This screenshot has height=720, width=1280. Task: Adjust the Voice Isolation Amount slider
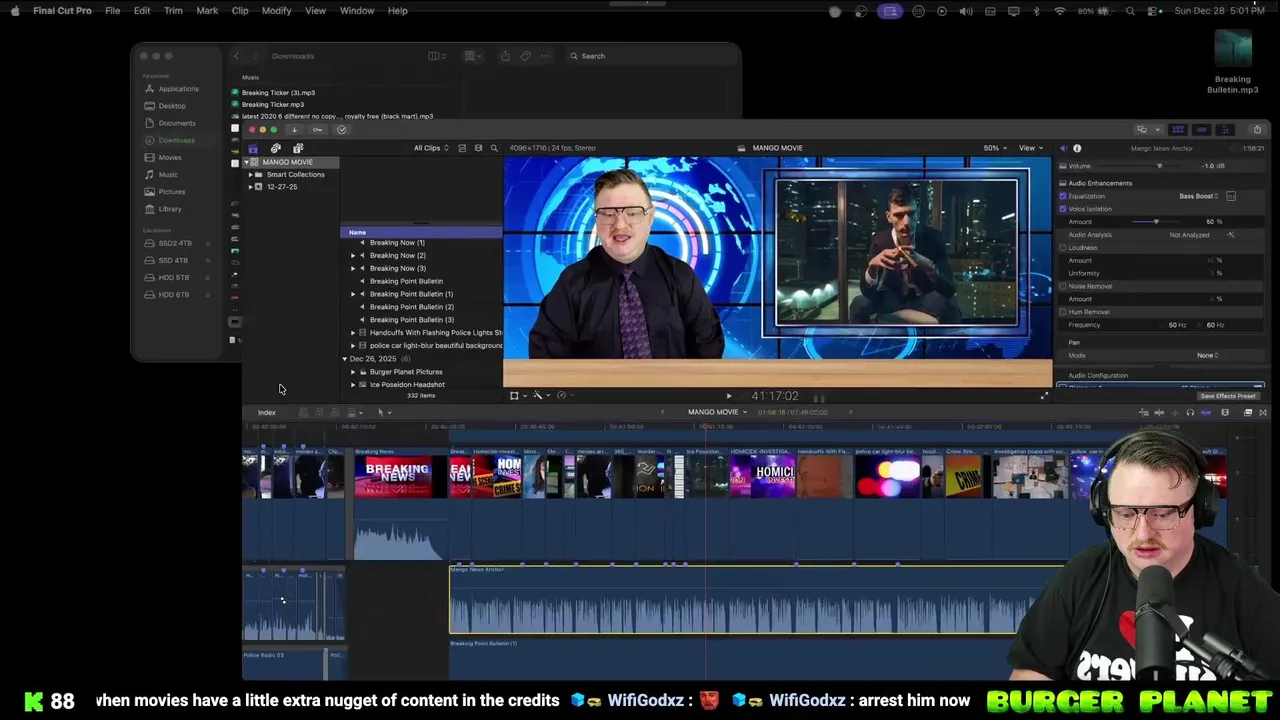1157,222
